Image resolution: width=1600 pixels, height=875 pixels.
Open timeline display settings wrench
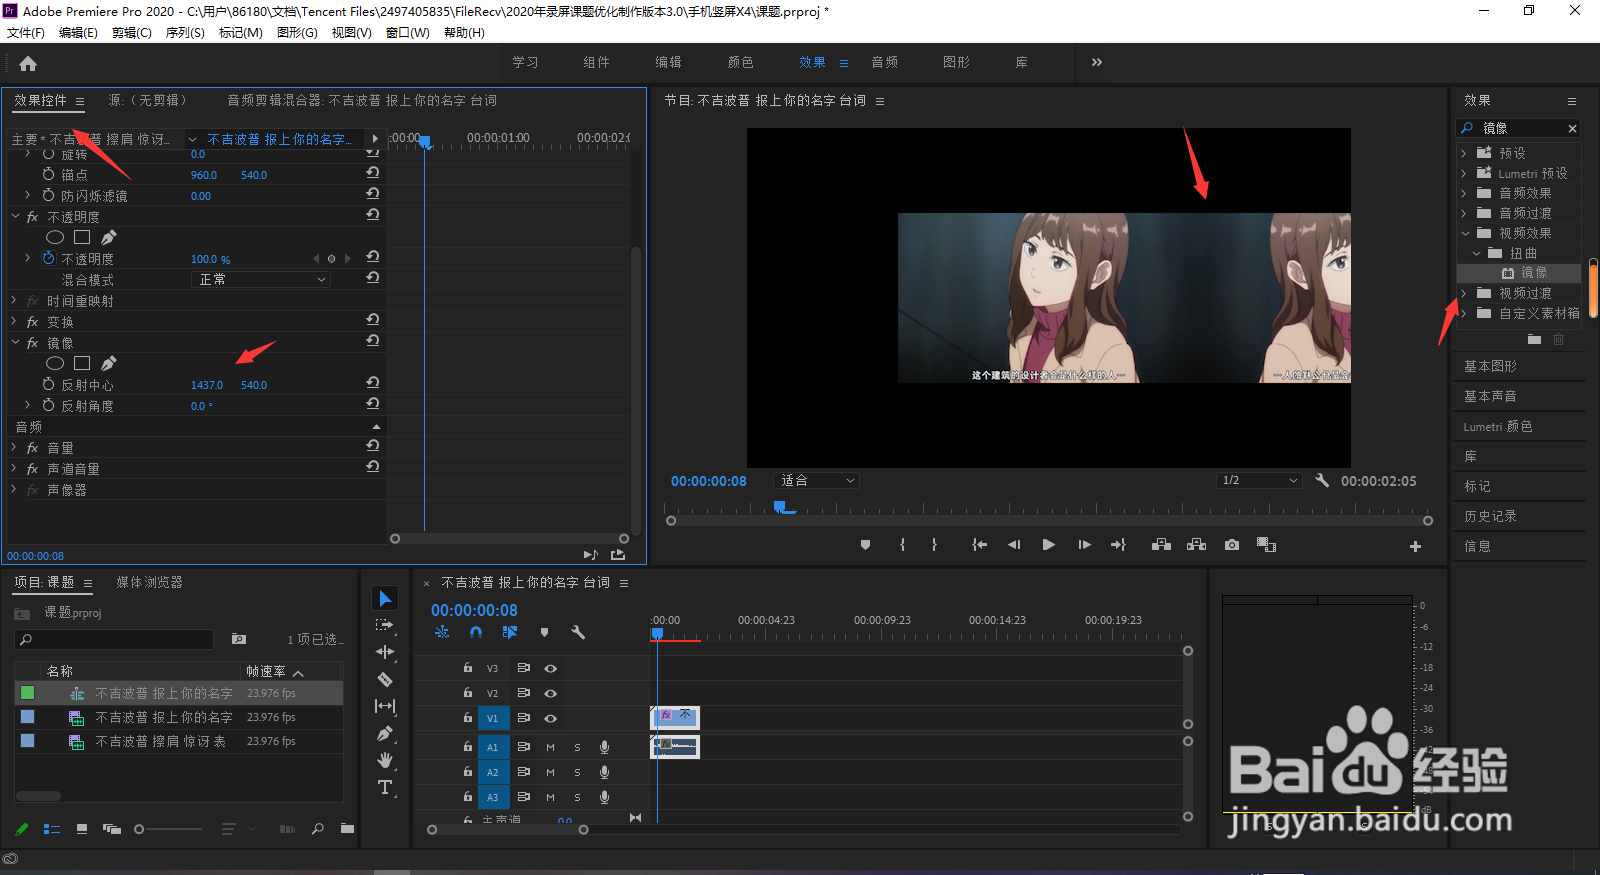pos(578,632)
